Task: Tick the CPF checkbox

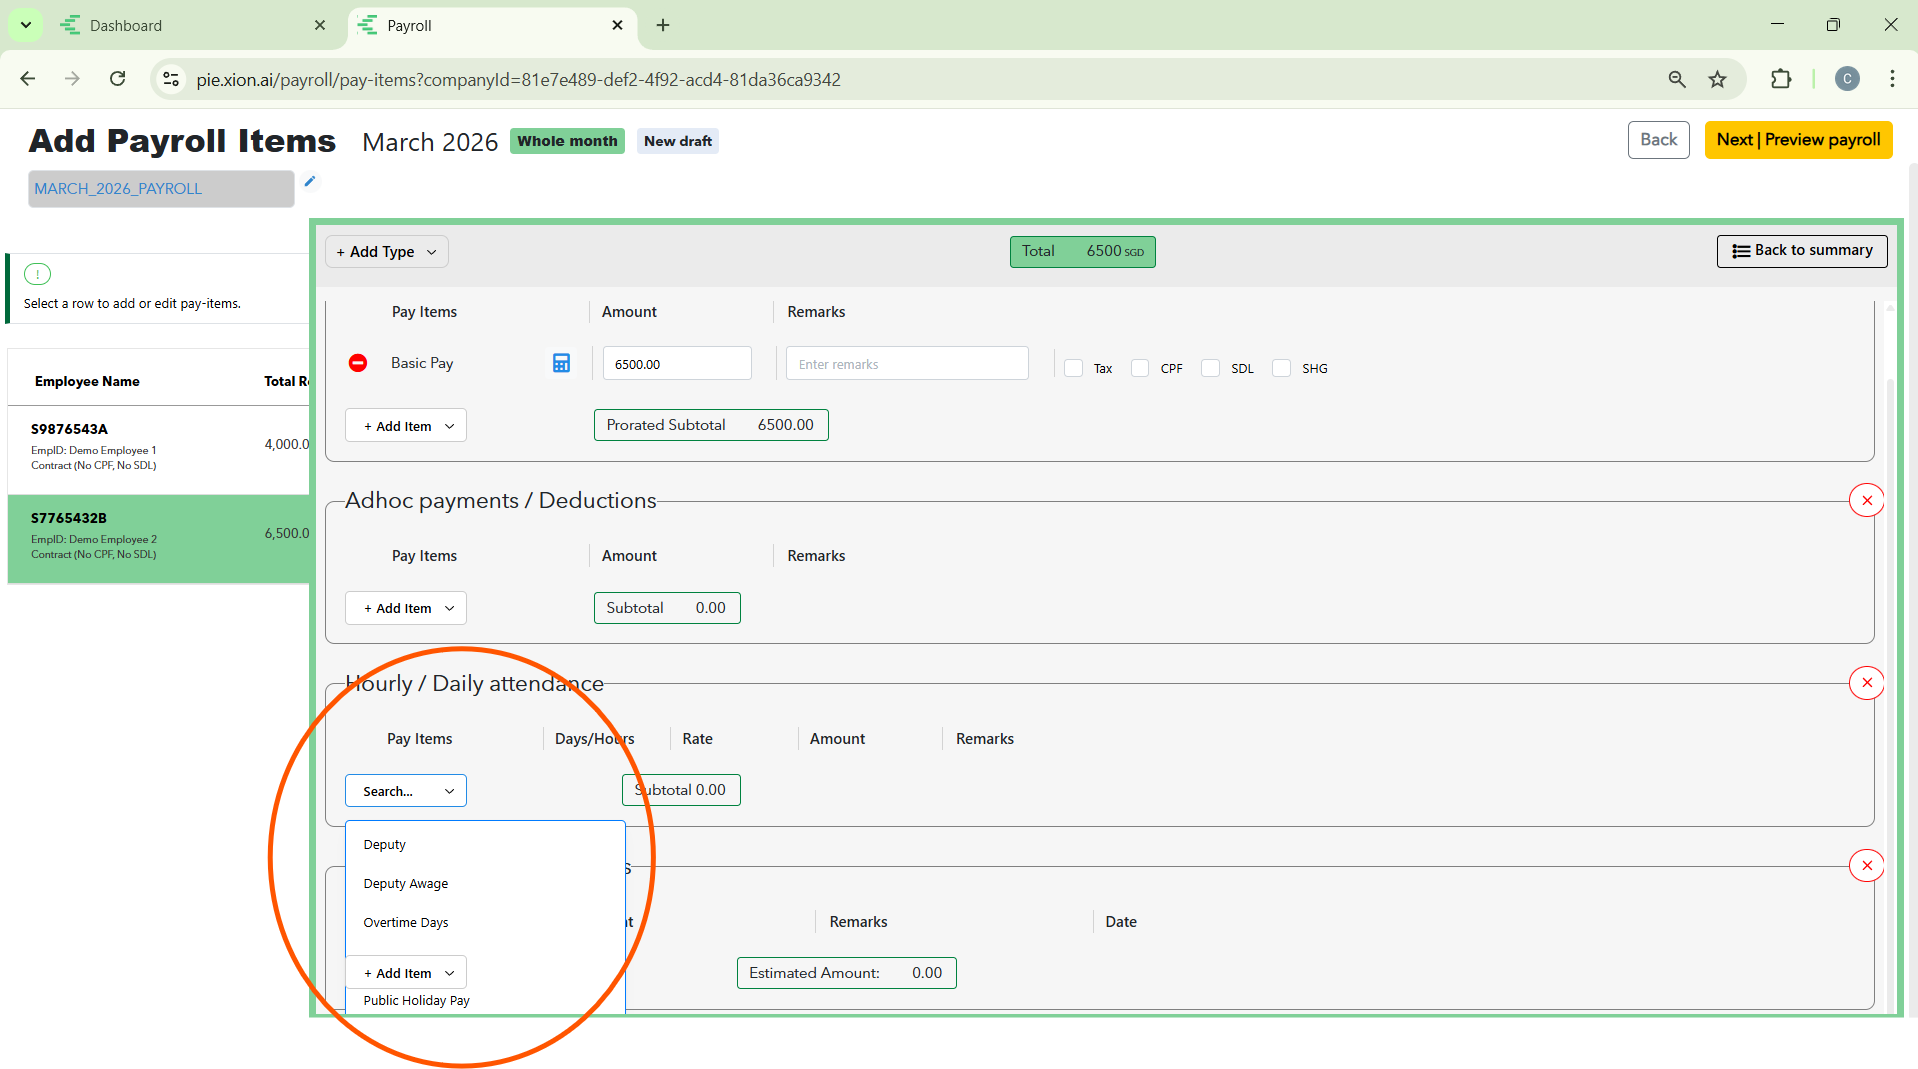Action: pyautogui.click(x=1140, y=368)
